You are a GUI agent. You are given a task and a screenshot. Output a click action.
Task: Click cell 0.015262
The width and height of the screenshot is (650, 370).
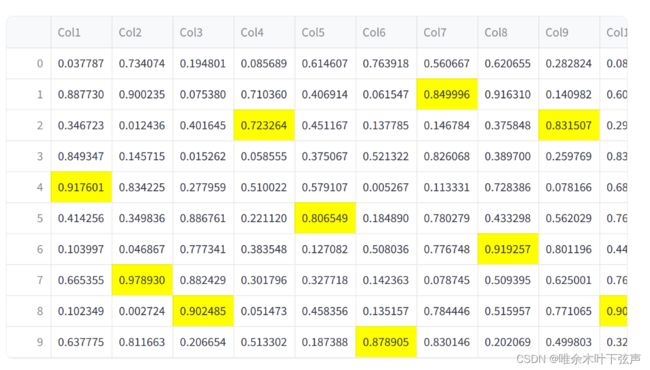(x=203, y=156)
